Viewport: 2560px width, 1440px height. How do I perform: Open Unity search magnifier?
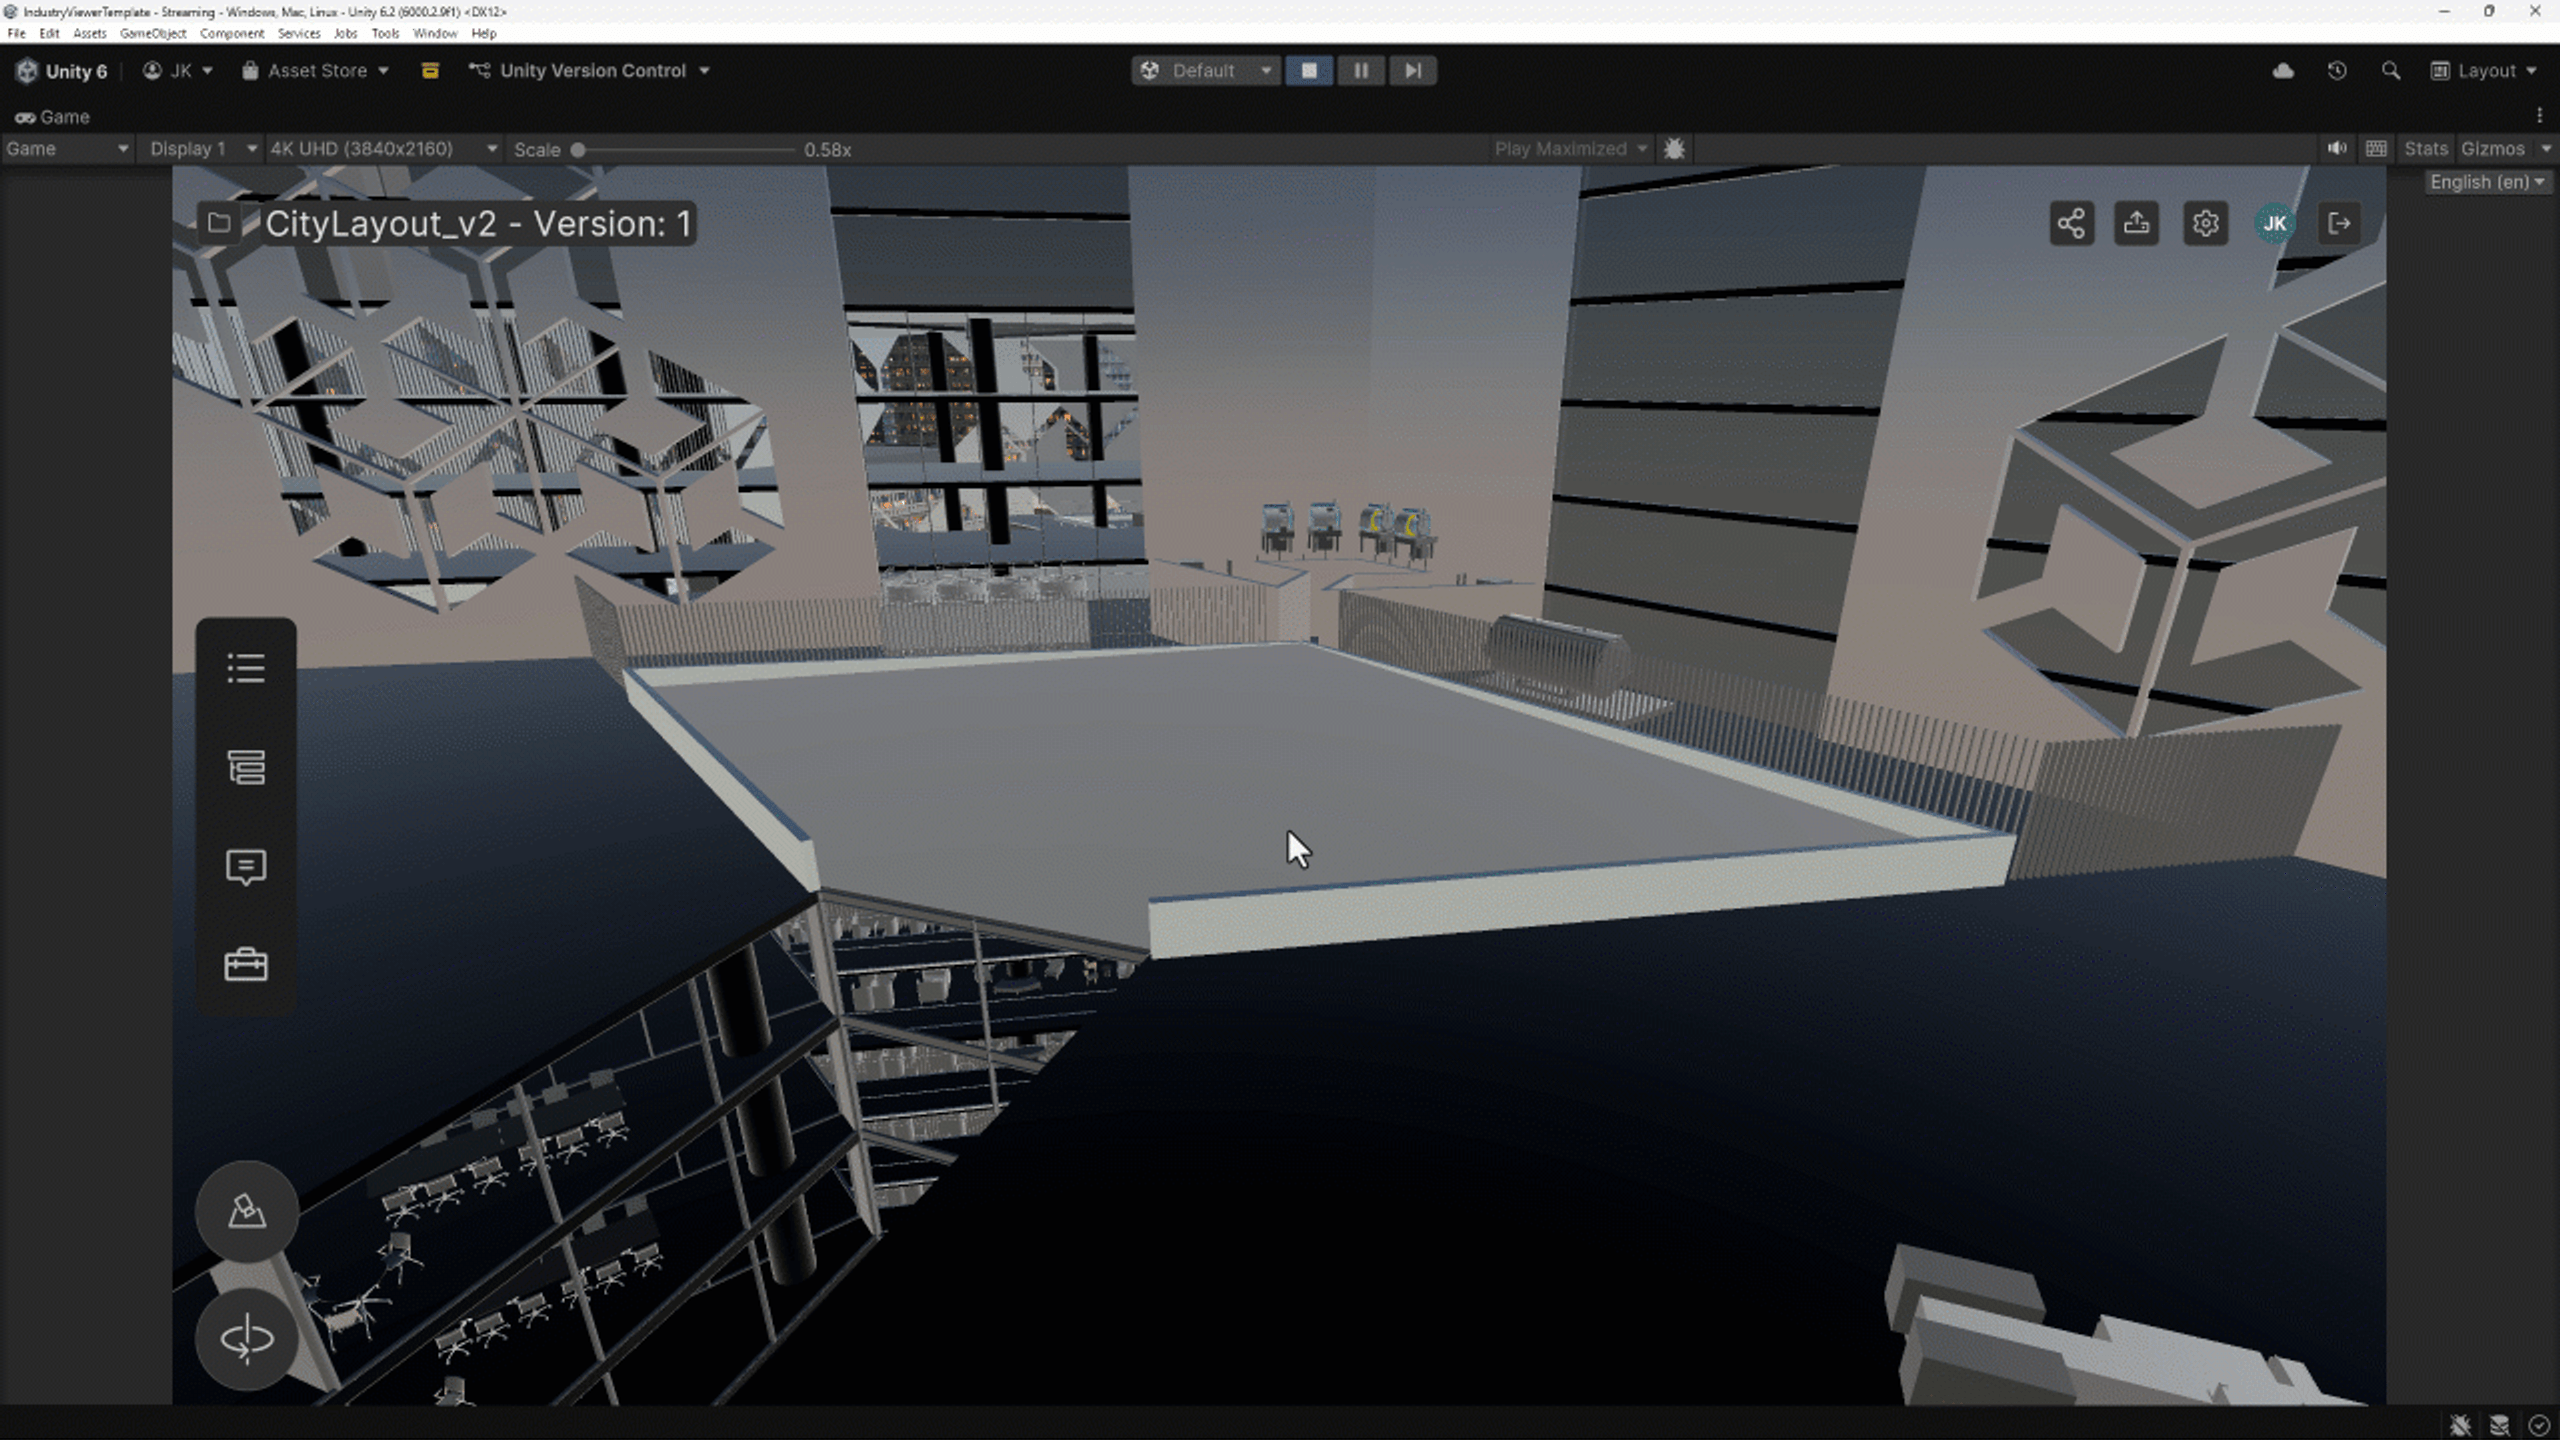tap(2391, 71)
